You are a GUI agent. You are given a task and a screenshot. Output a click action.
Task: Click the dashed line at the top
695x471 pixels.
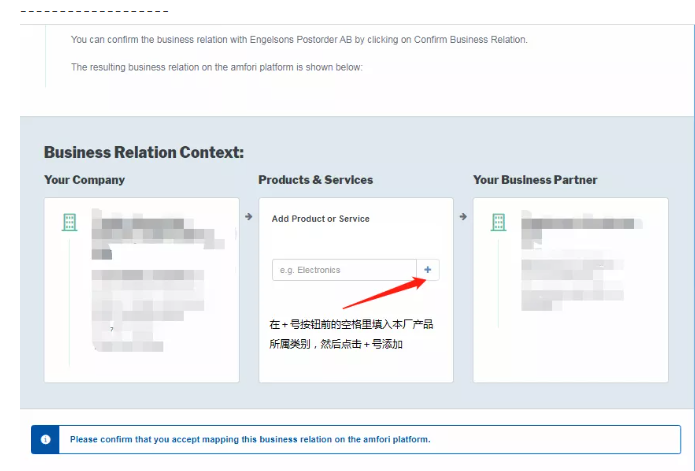pyautogui.click(x=94, y=12)
